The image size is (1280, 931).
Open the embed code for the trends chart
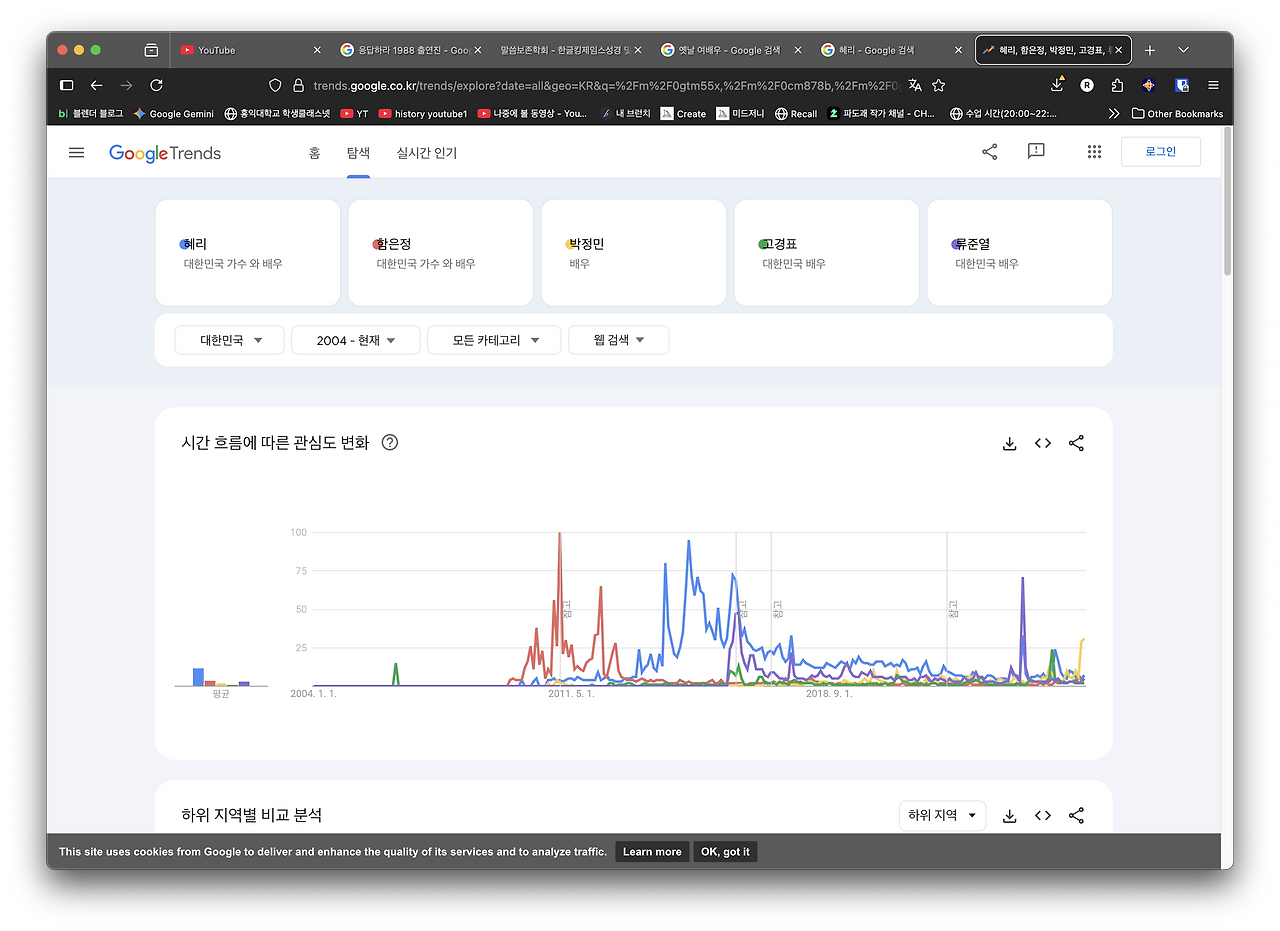[1042, 443]
